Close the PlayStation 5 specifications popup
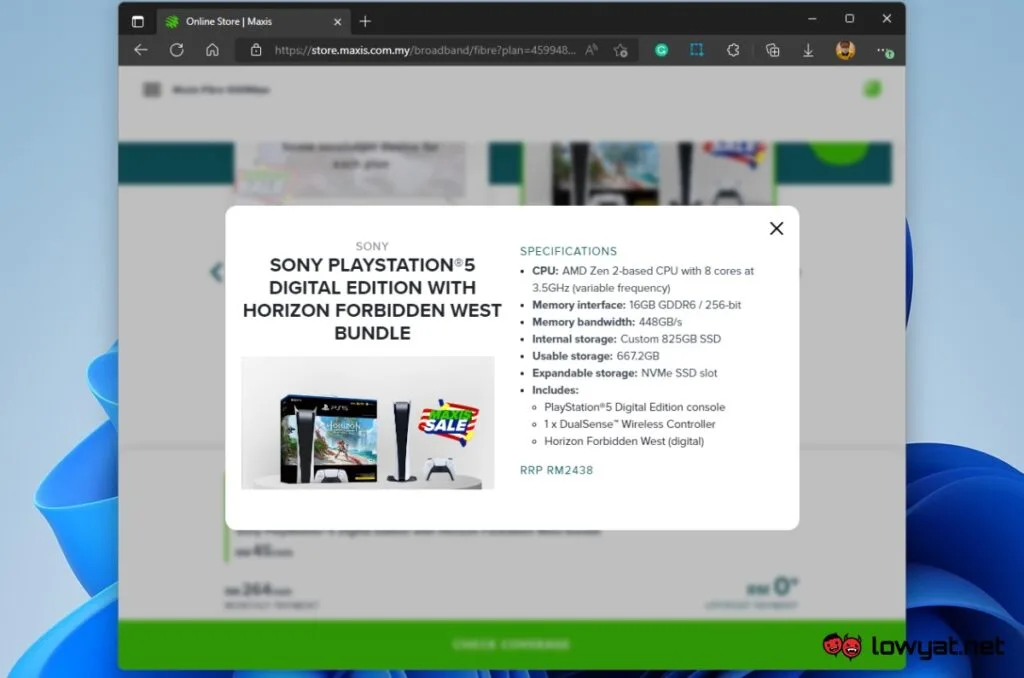The image size is (1024, 678). point(776,228)
